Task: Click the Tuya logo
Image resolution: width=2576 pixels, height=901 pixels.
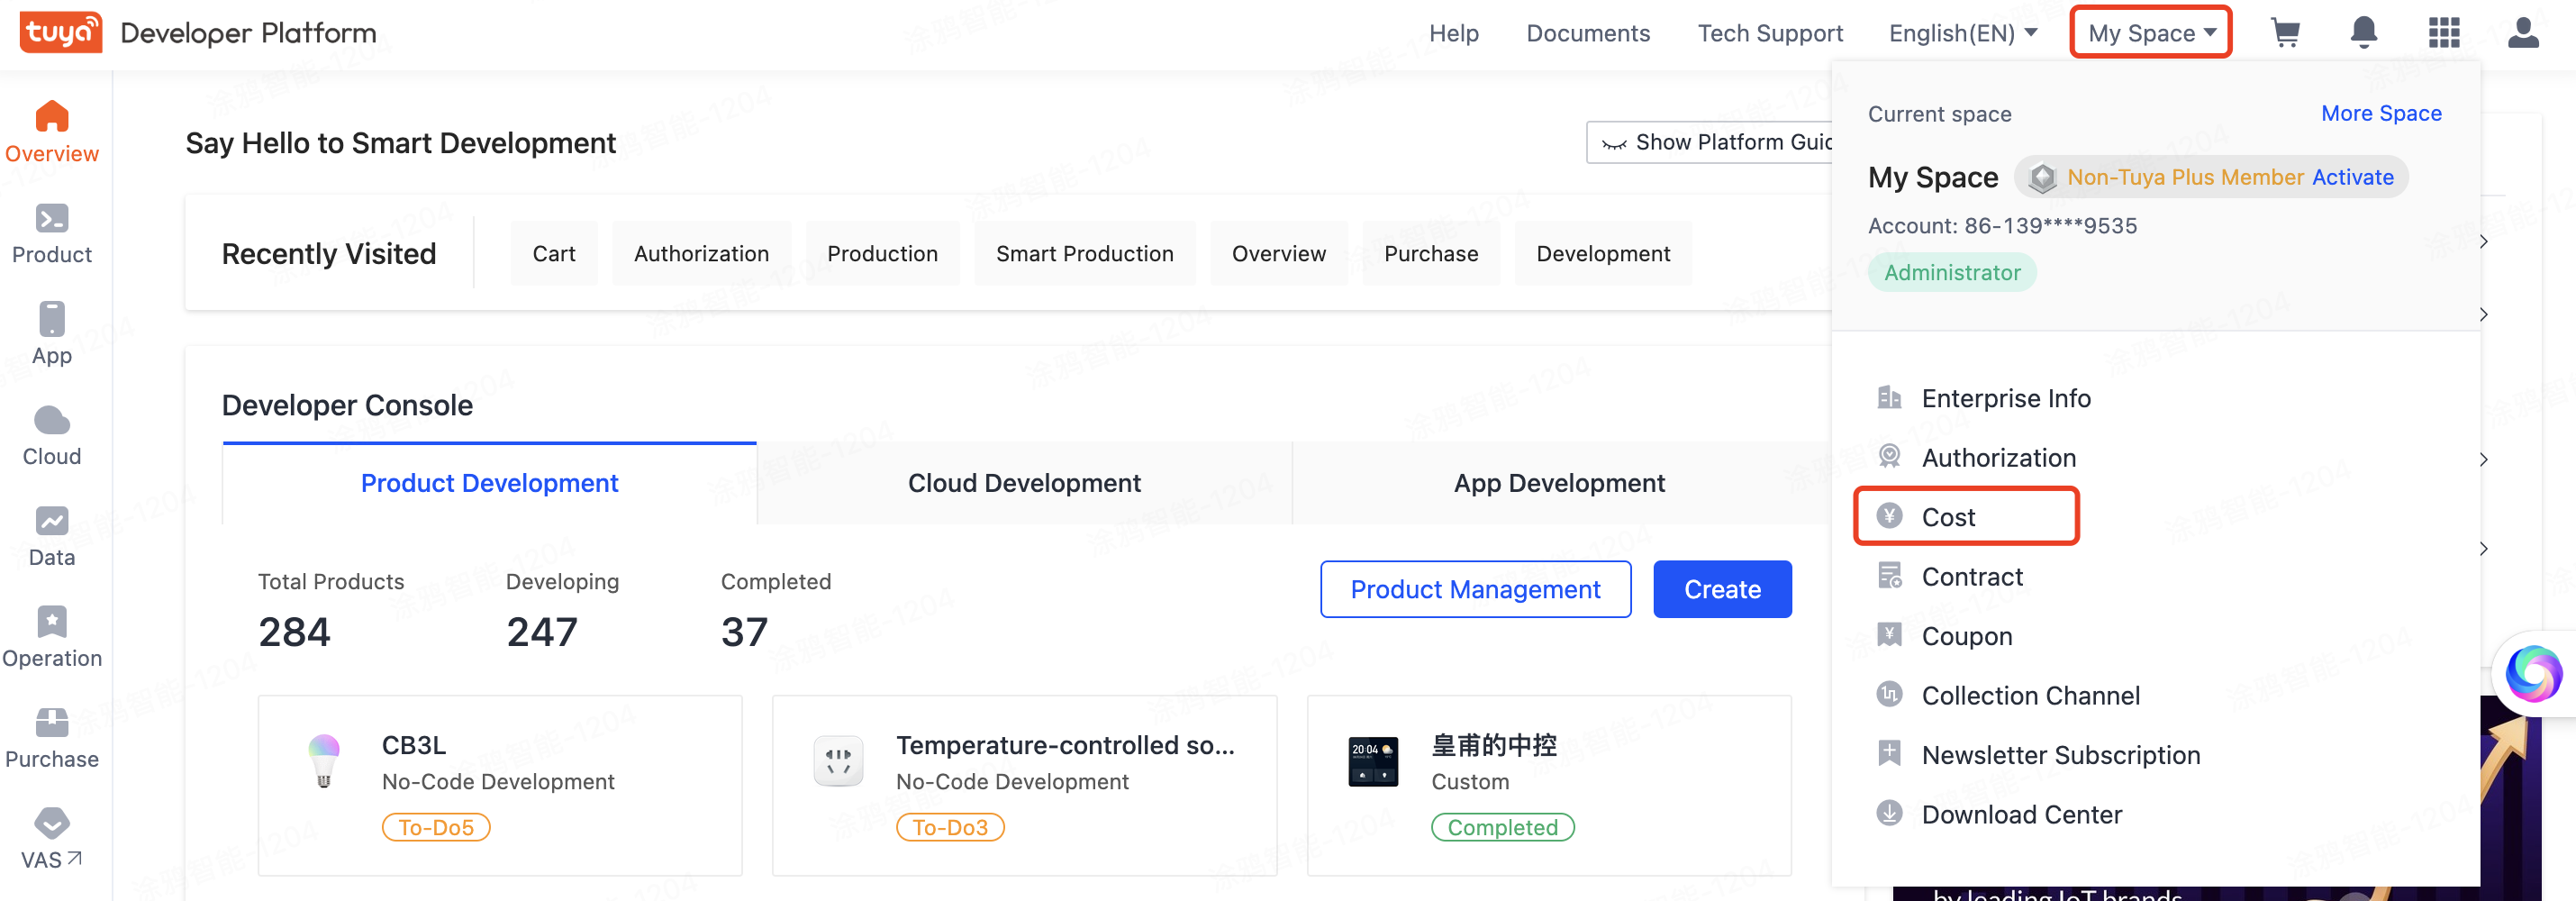Action: (x=60, y=33)
